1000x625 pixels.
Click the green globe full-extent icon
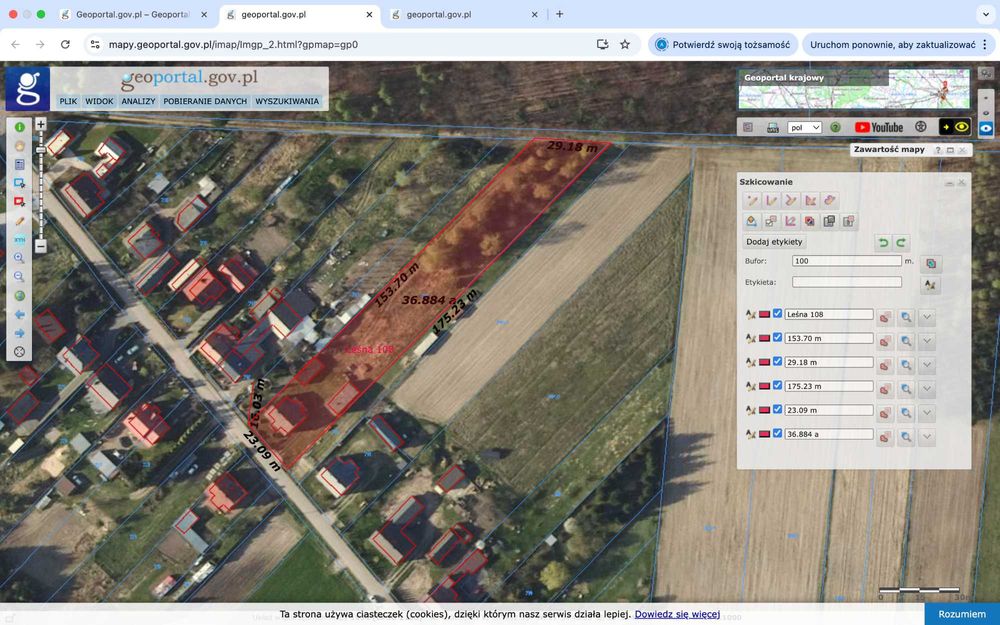[x=19, y=296]
